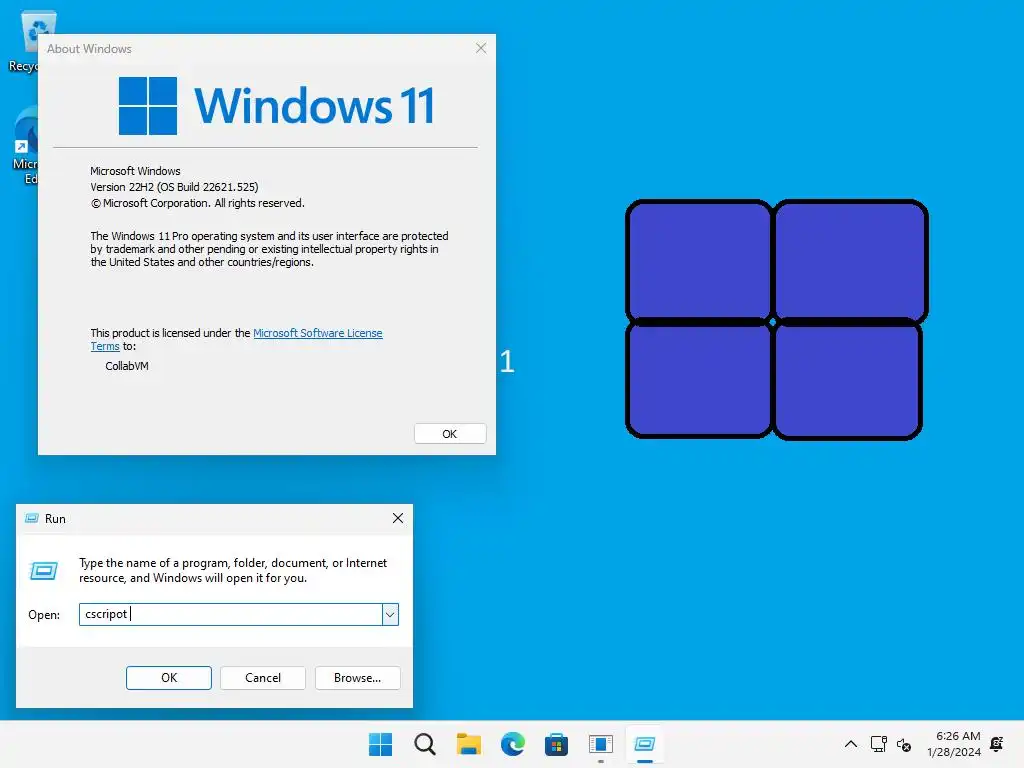1024x768 pixels.
Task: Close the About Windows dialog
Action: click(481, 48)
